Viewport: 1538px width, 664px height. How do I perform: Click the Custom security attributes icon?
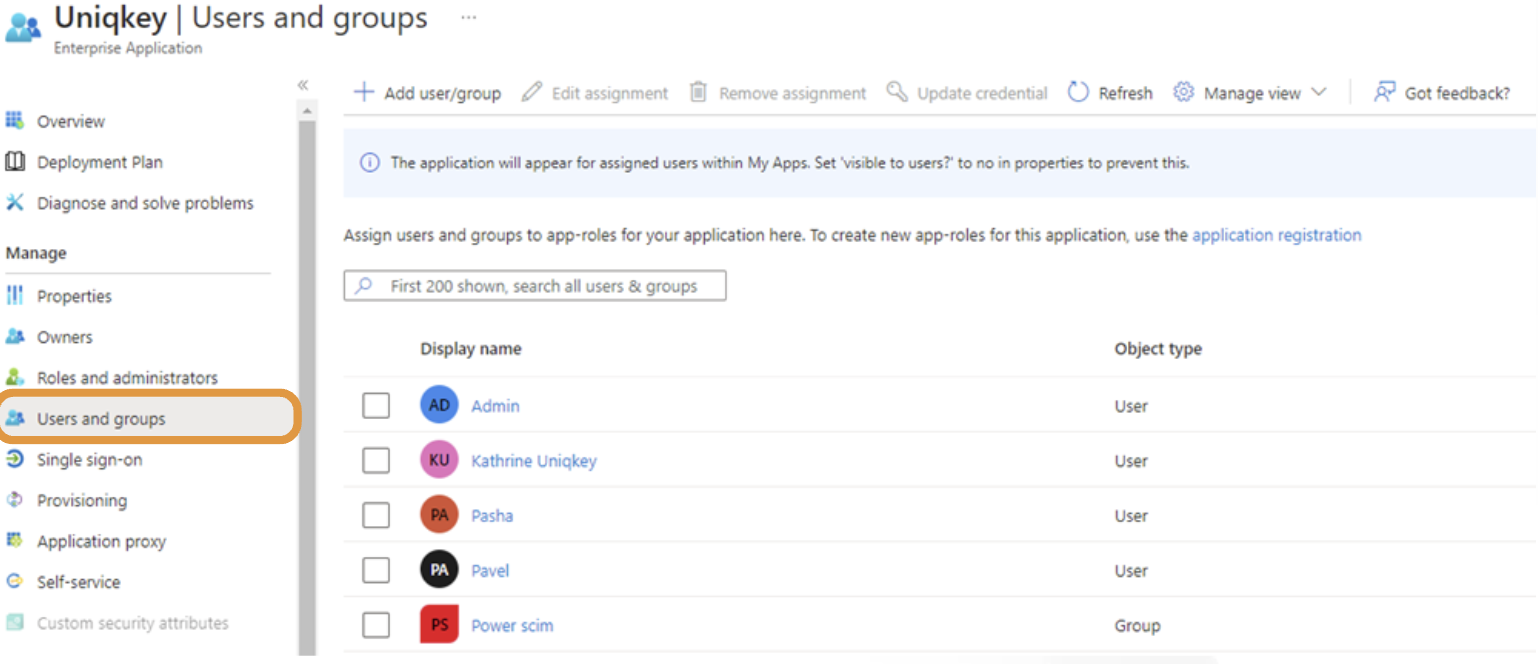pos(15,623)
